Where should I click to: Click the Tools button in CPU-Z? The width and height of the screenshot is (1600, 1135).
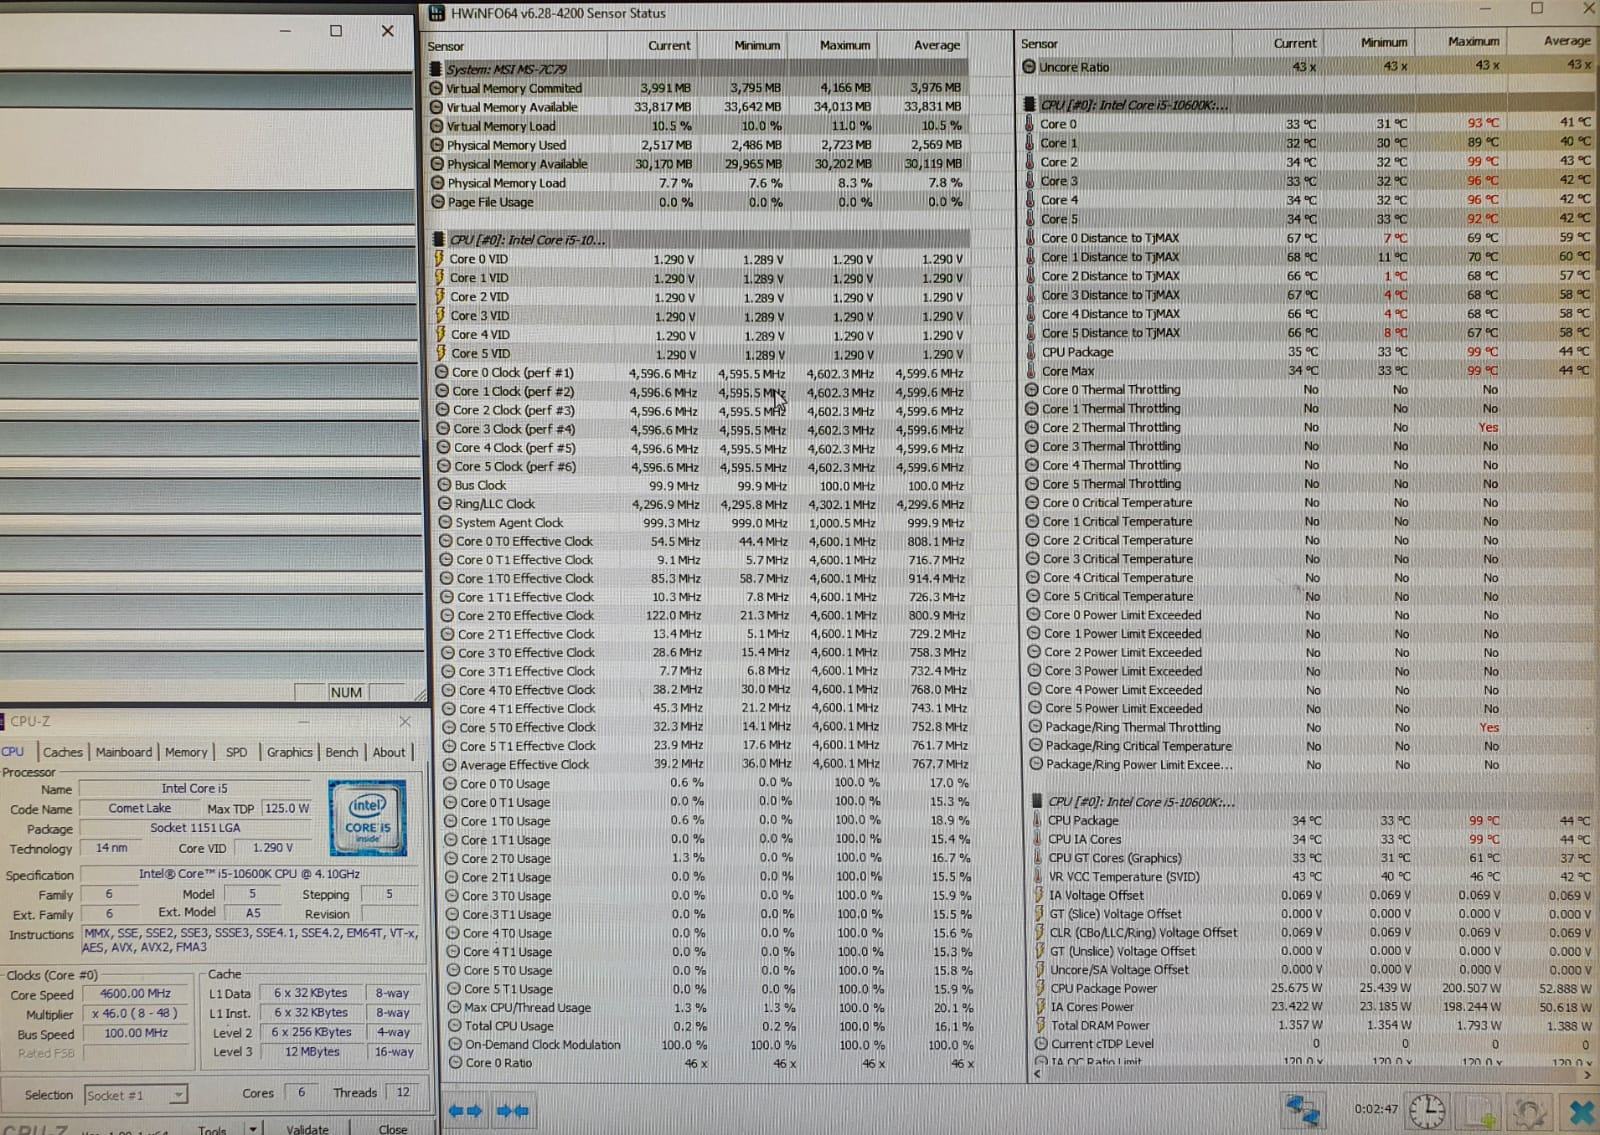212,1130
